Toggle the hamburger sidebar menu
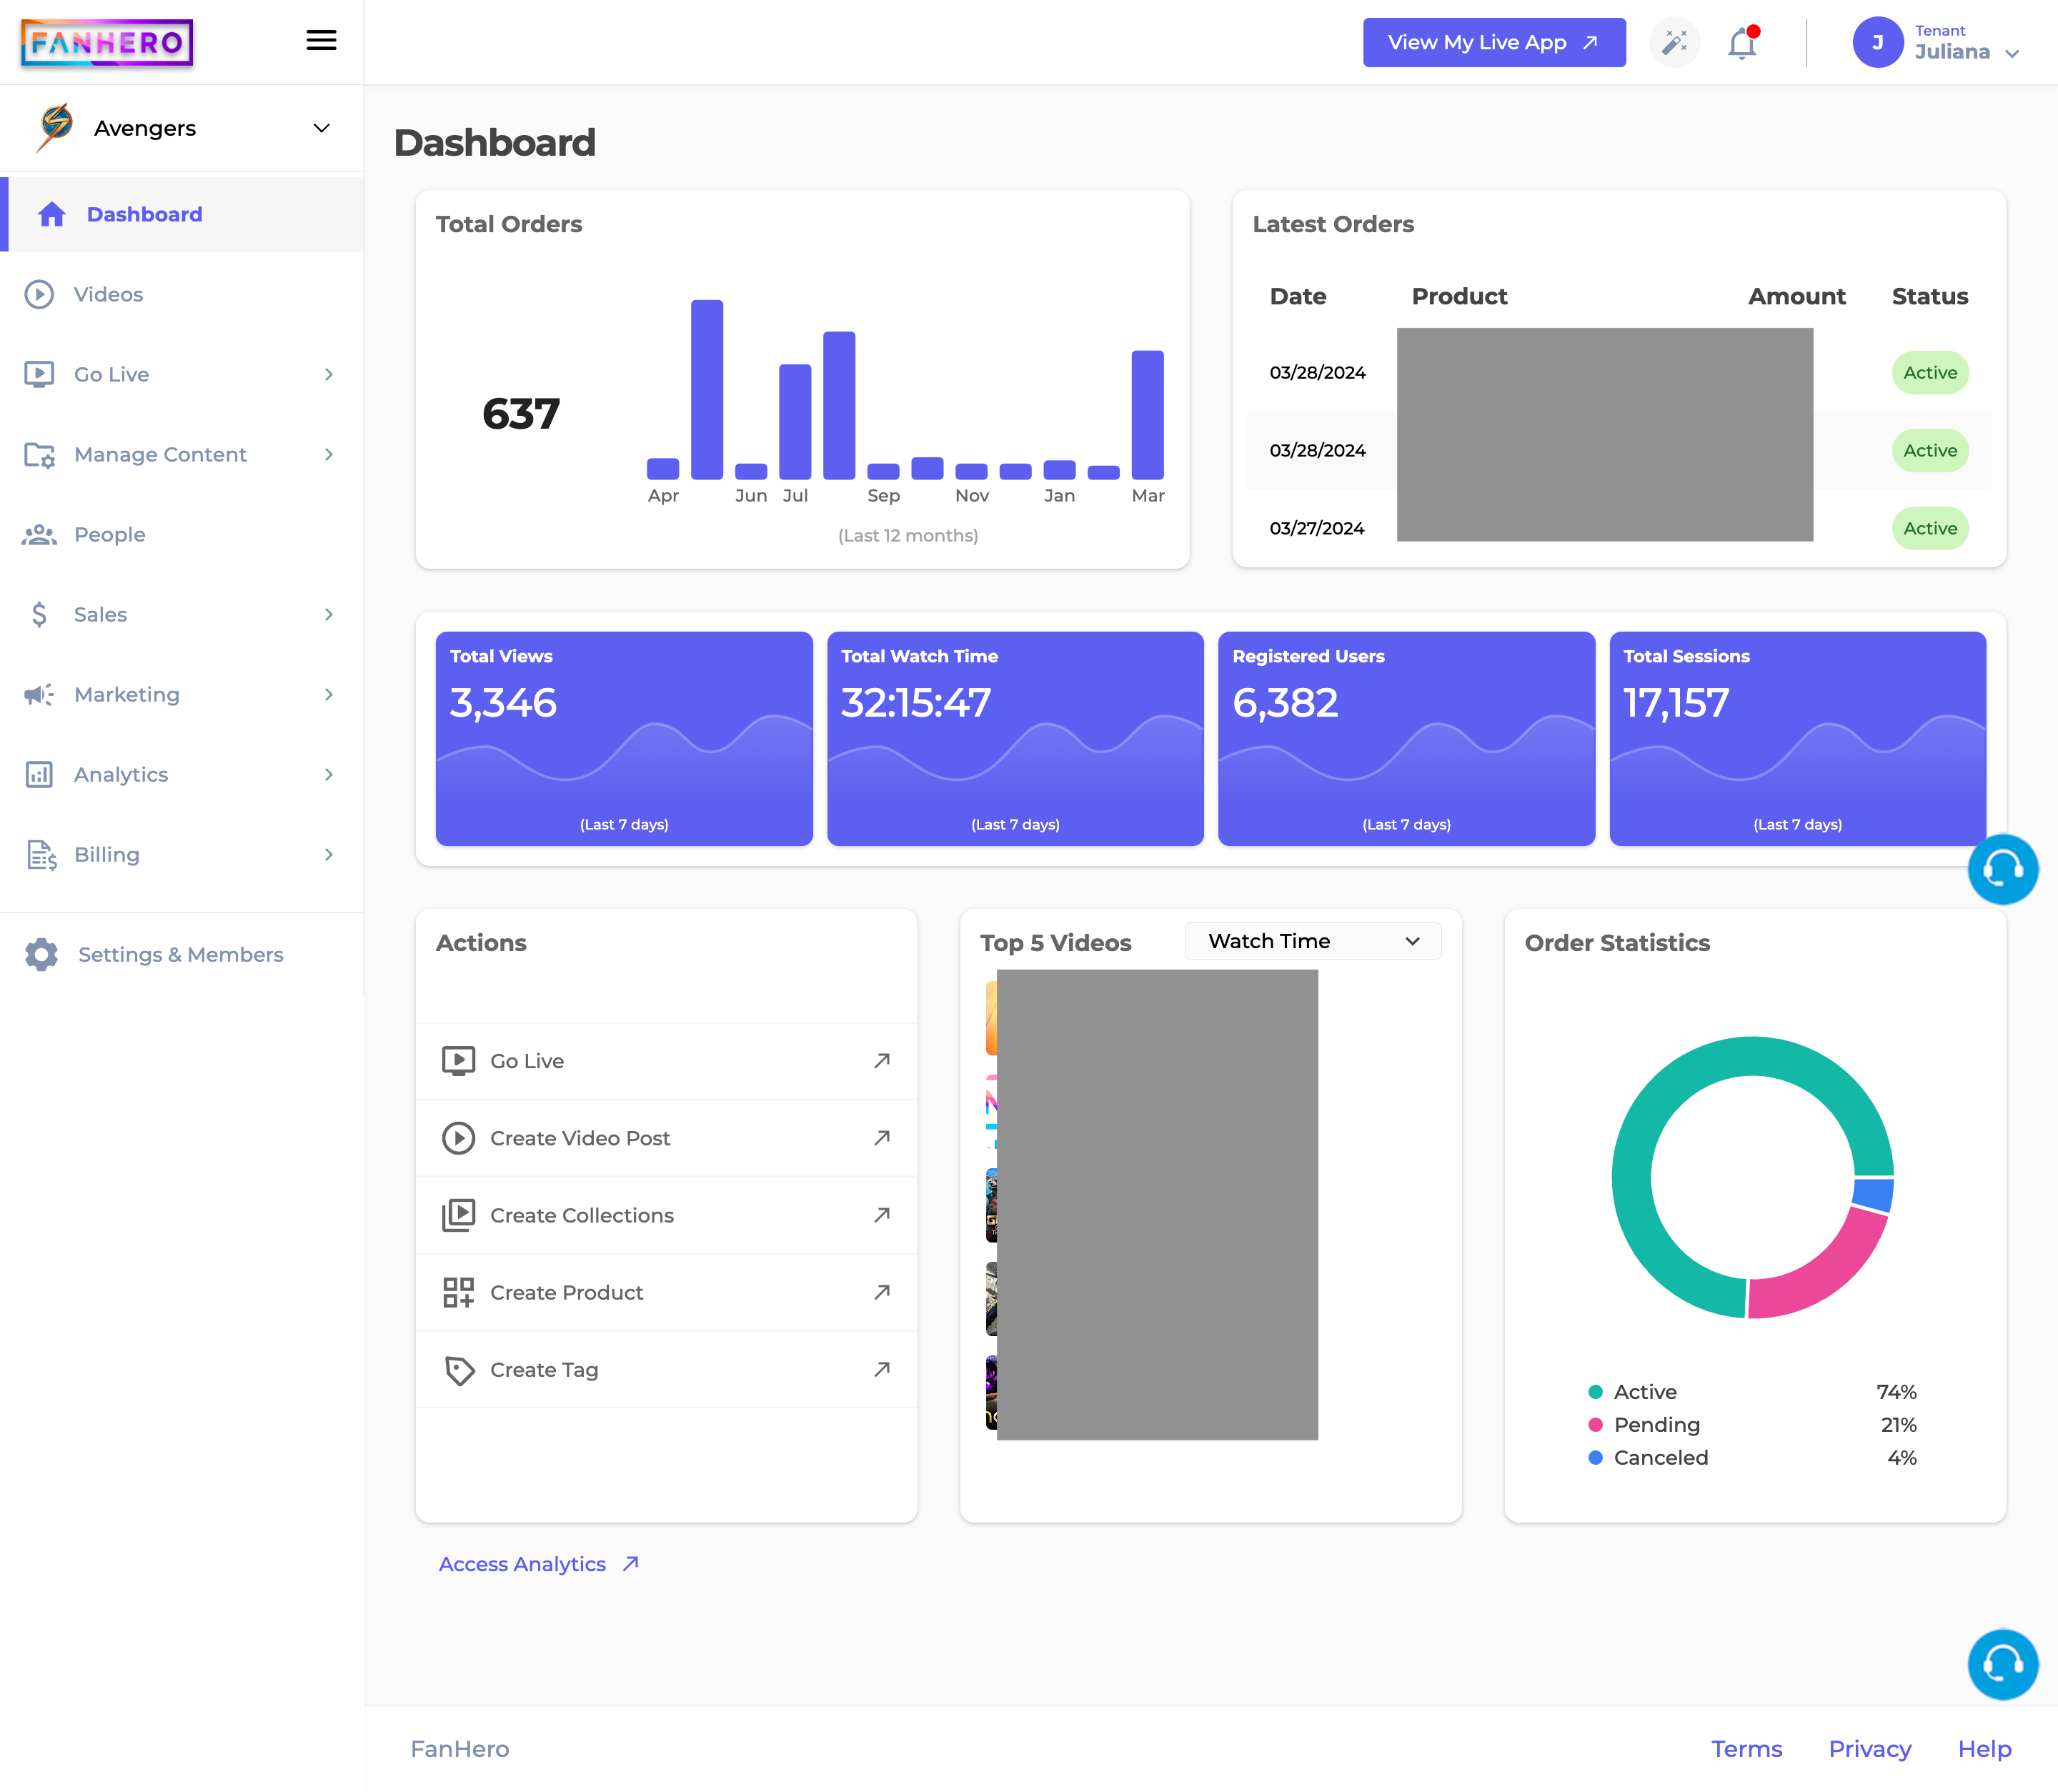 (x=321, y=41)
